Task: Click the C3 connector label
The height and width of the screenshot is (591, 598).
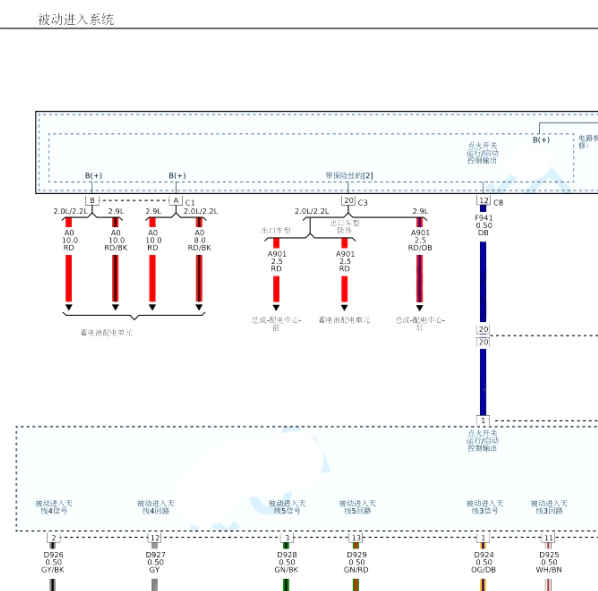Action: point(362,202)
